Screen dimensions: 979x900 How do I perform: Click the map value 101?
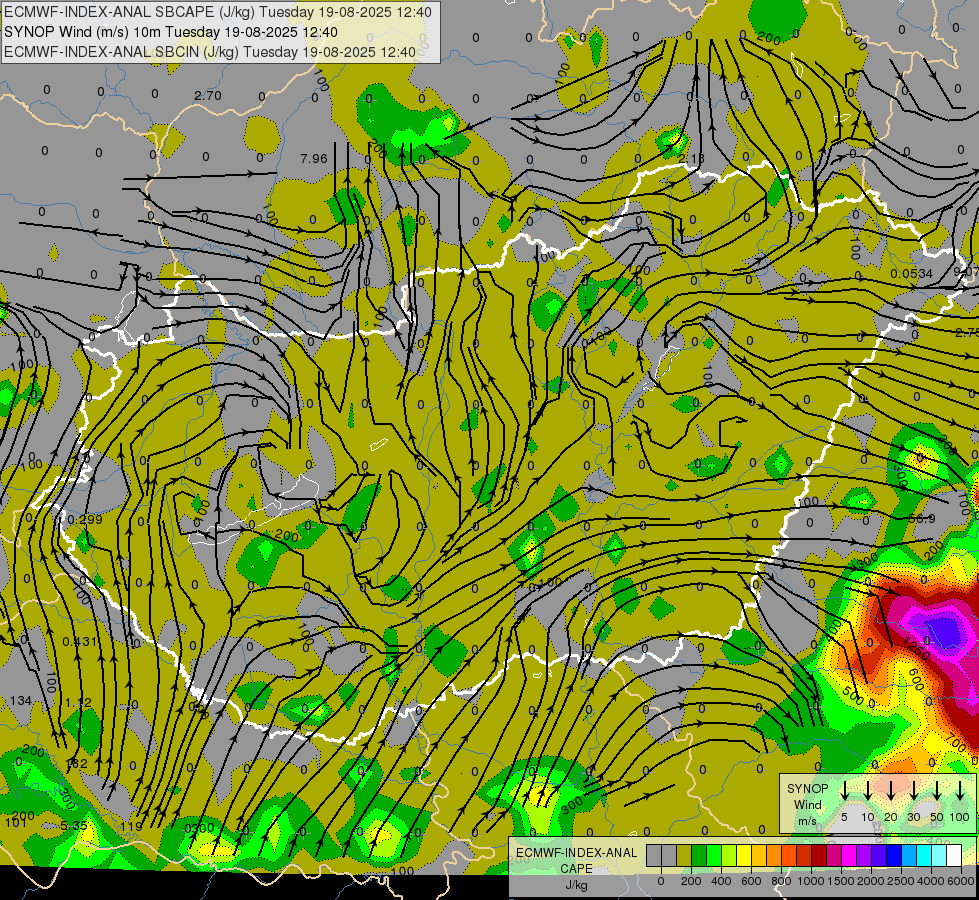coord(16,822)
